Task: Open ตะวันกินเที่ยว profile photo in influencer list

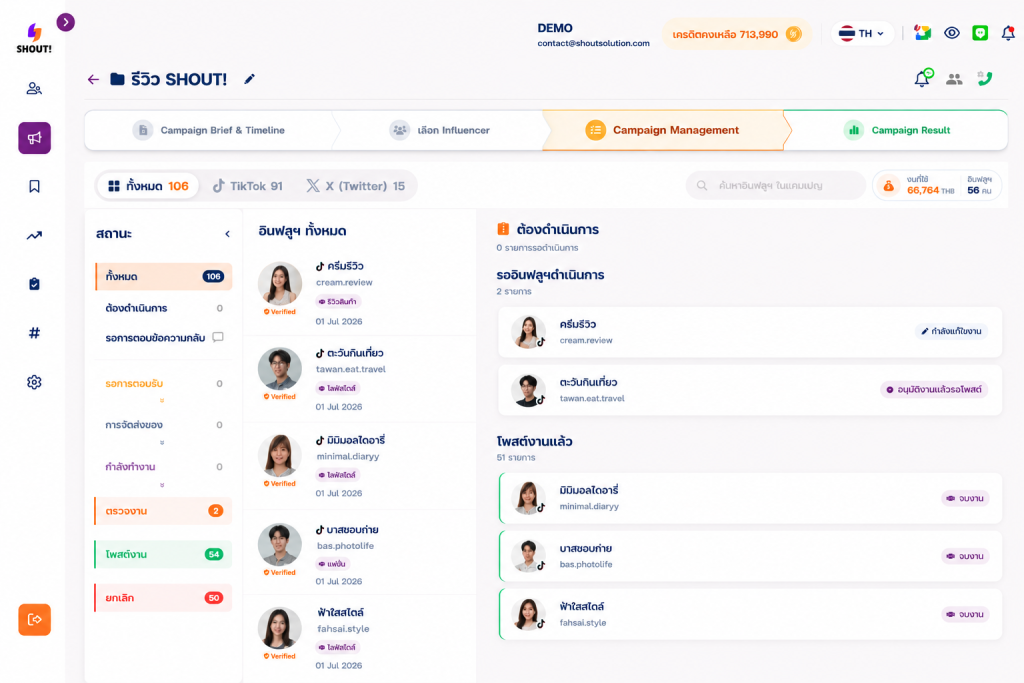Action: pos(280,369)
